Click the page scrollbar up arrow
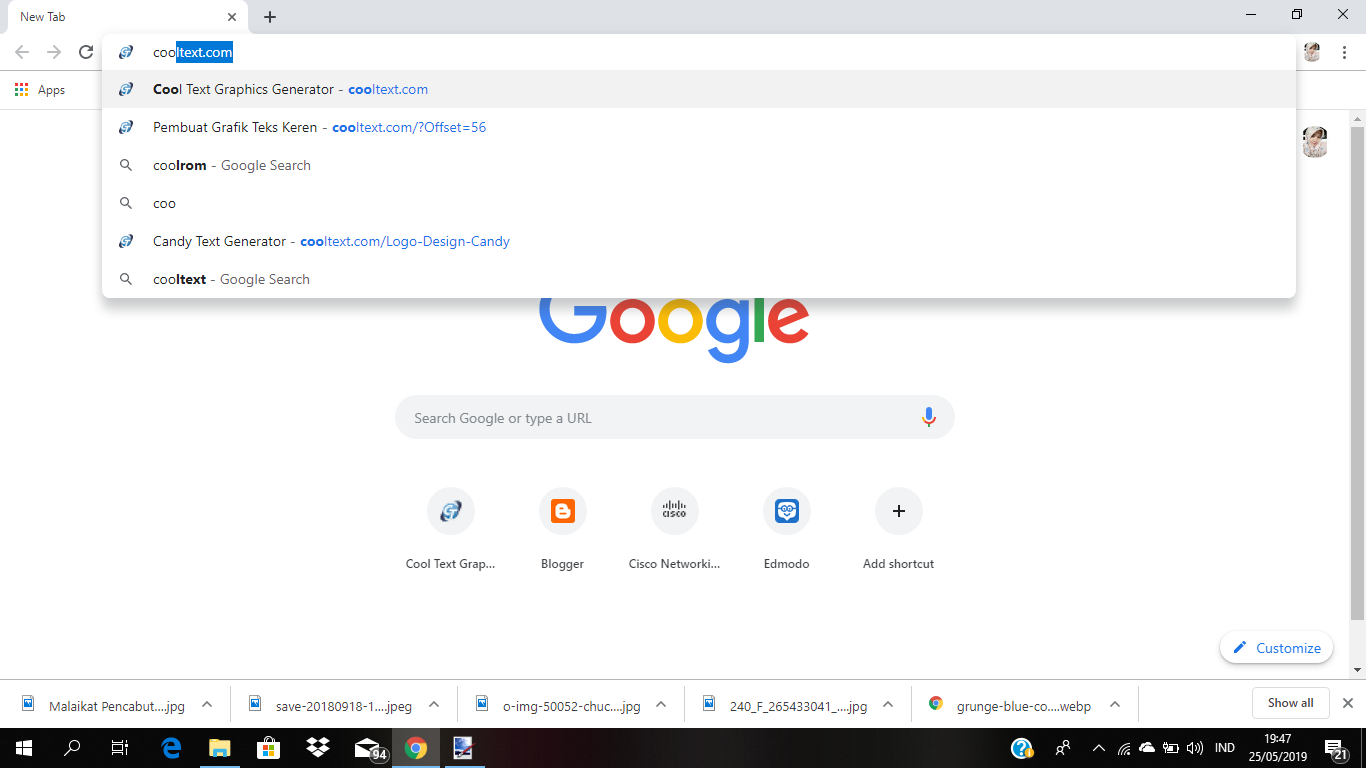The width and height of the screenshot is (1366, 768). pyautogui.click(x=1357, y=119)
